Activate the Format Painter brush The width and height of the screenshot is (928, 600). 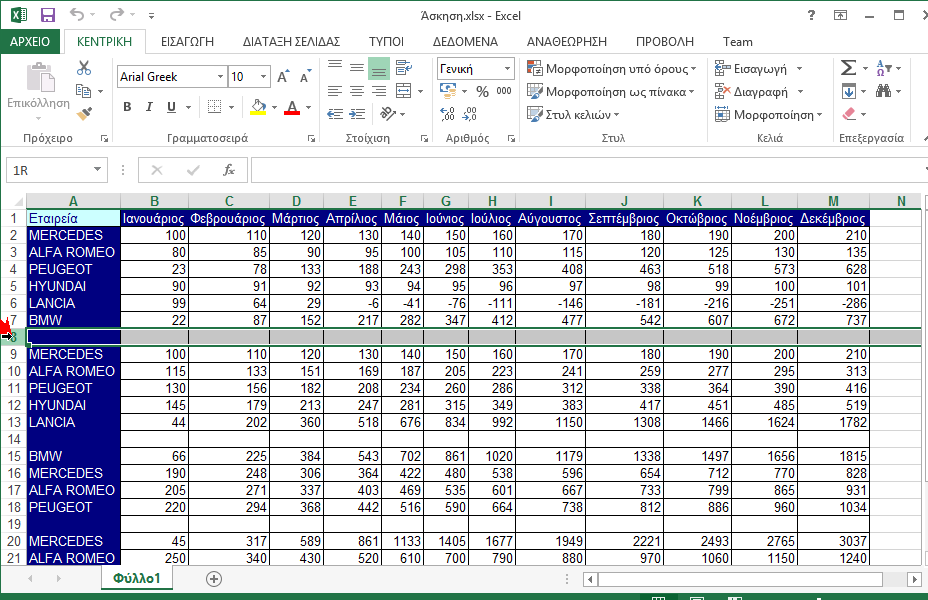point(84,113)
